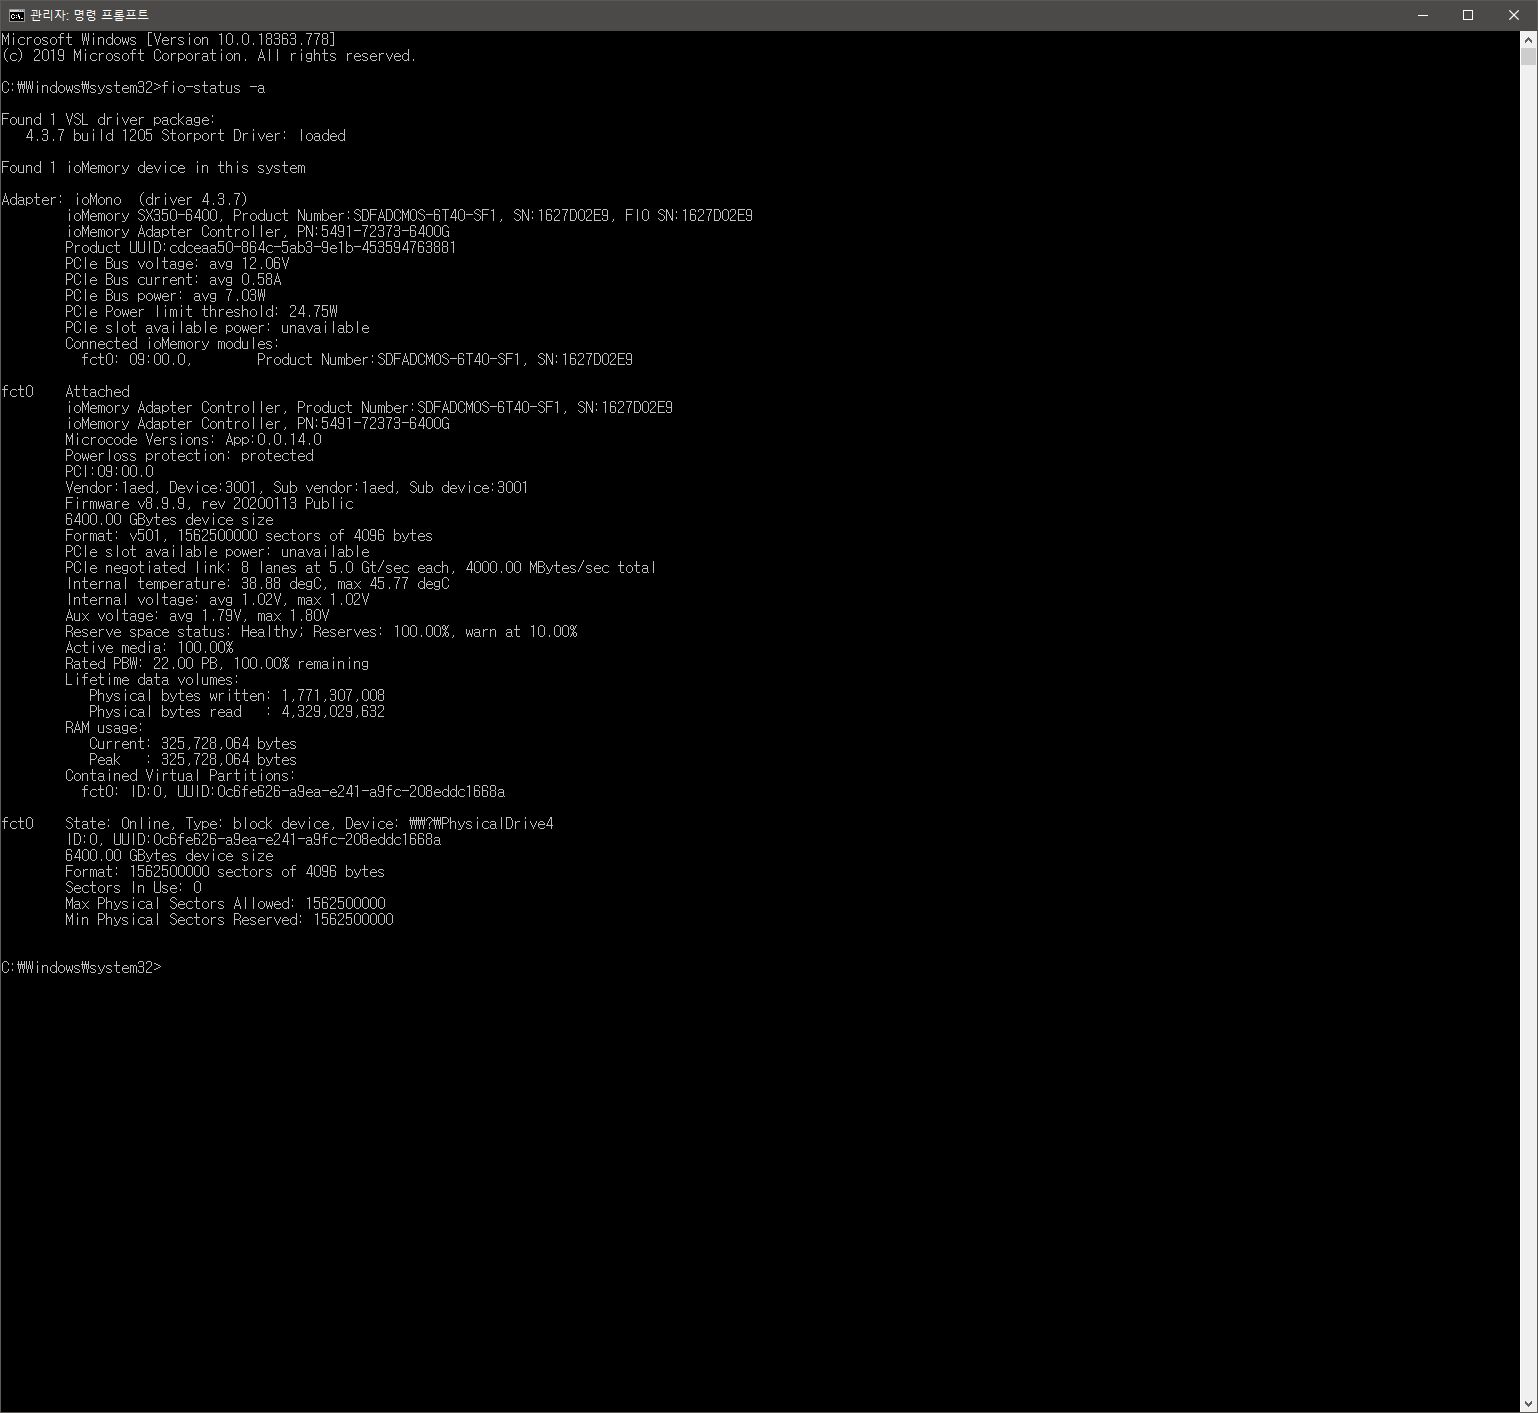Click the 'Product UUID' line
The width and height of the screenshot is (1538, 1413).
261,248
